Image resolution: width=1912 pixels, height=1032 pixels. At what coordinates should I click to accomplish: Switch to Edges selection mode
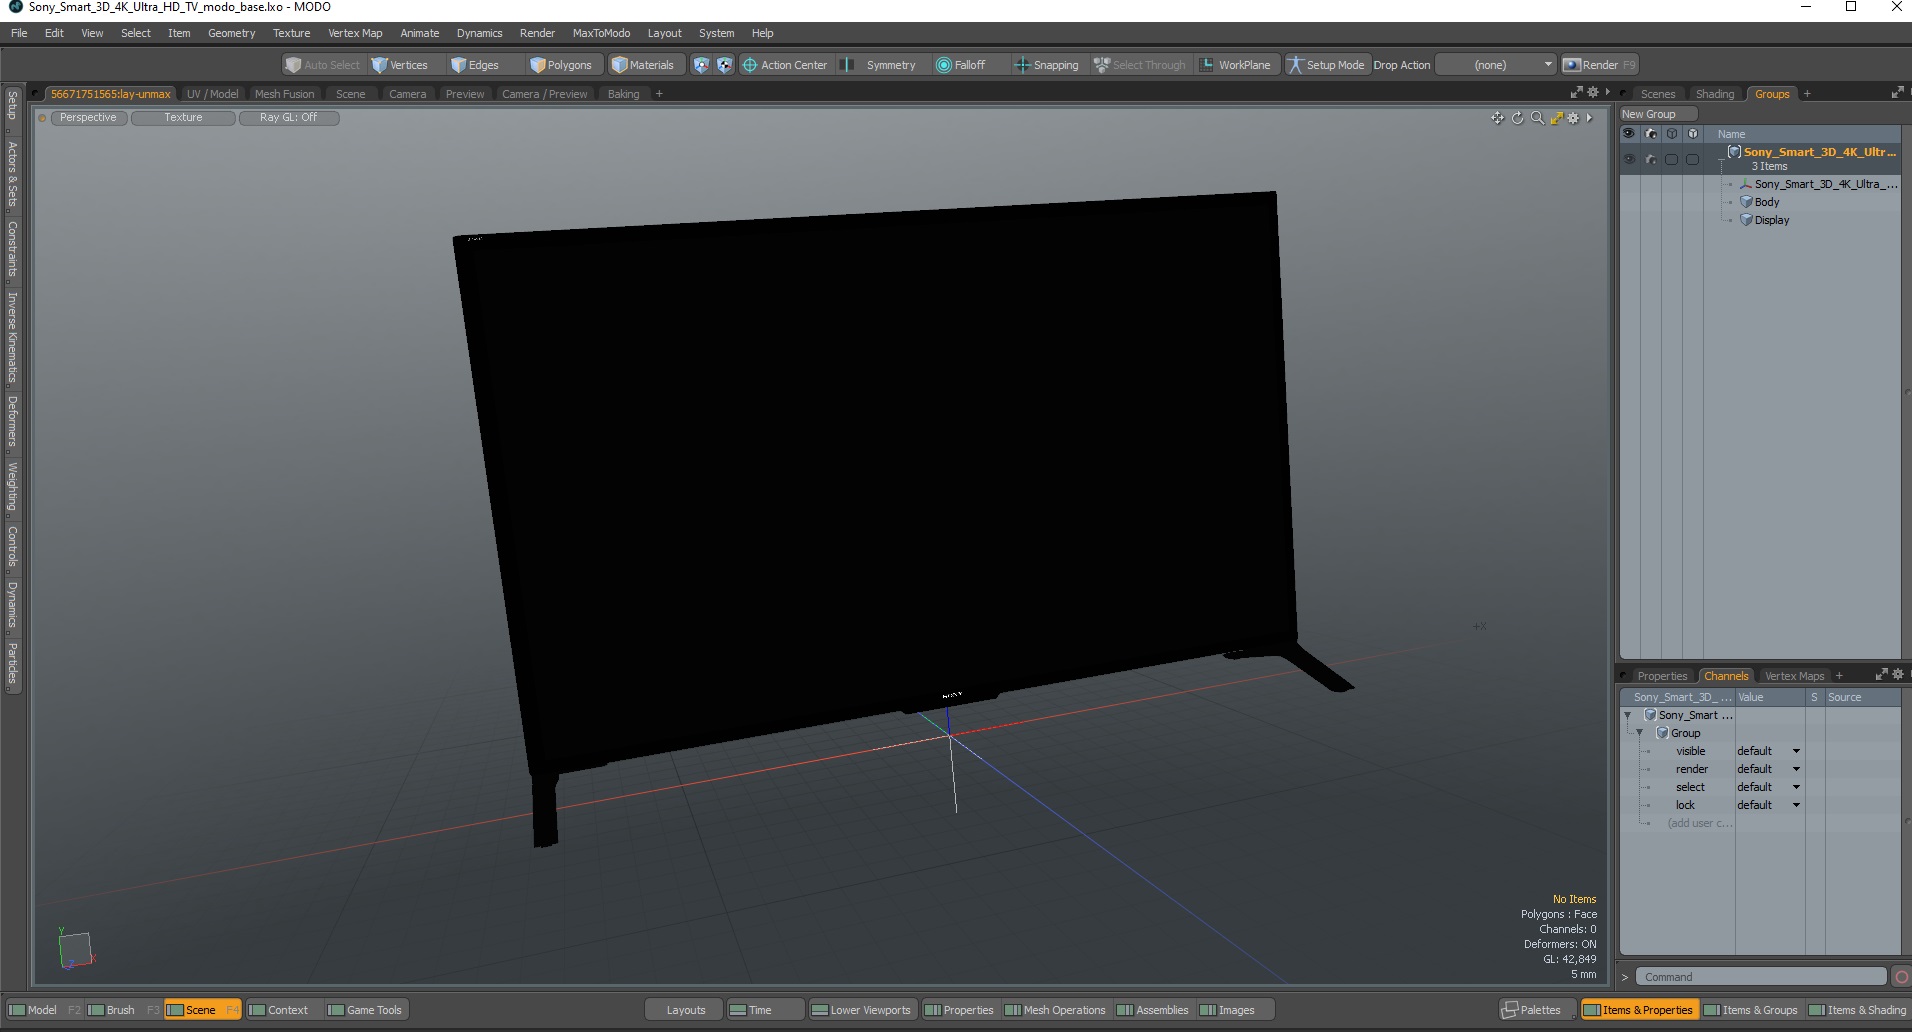[476, 65]
